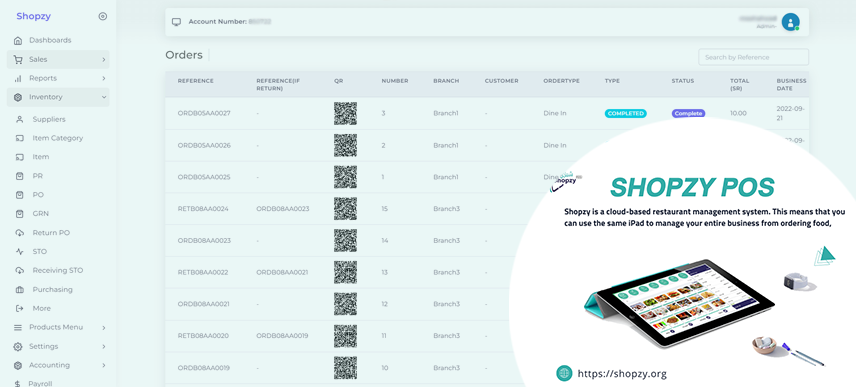Sort by the REFERENCE column header

click(195, 81)
